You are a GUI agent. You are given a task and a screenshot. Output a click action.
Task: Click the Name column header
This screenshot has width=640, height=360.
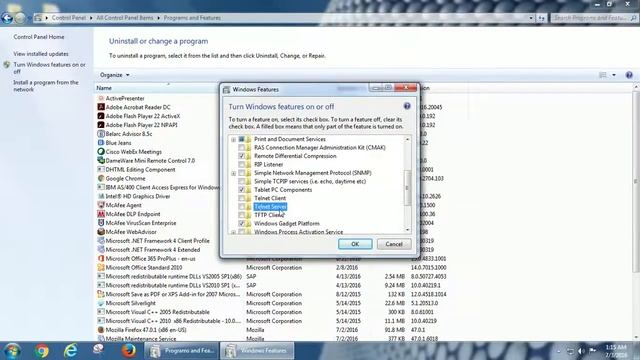104,88
